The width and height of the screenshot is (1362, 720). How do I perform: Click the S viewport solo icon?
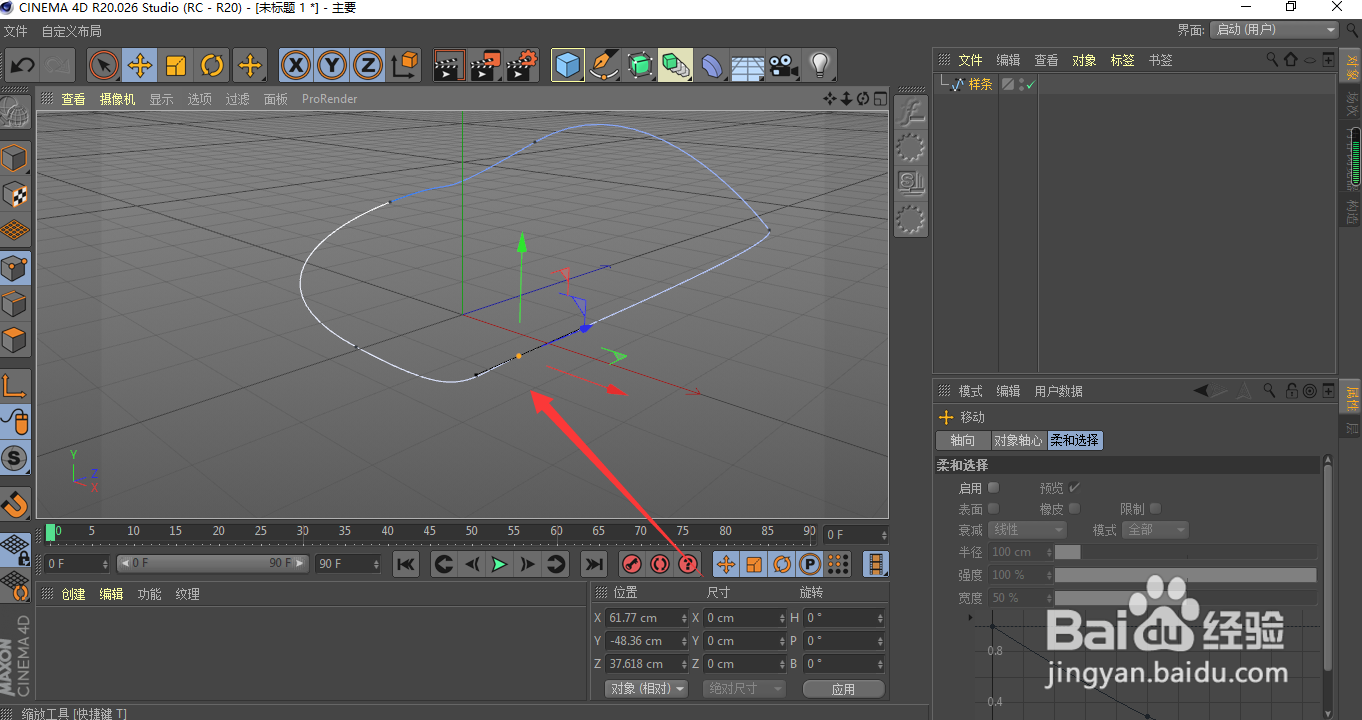[x=15, y=459]
